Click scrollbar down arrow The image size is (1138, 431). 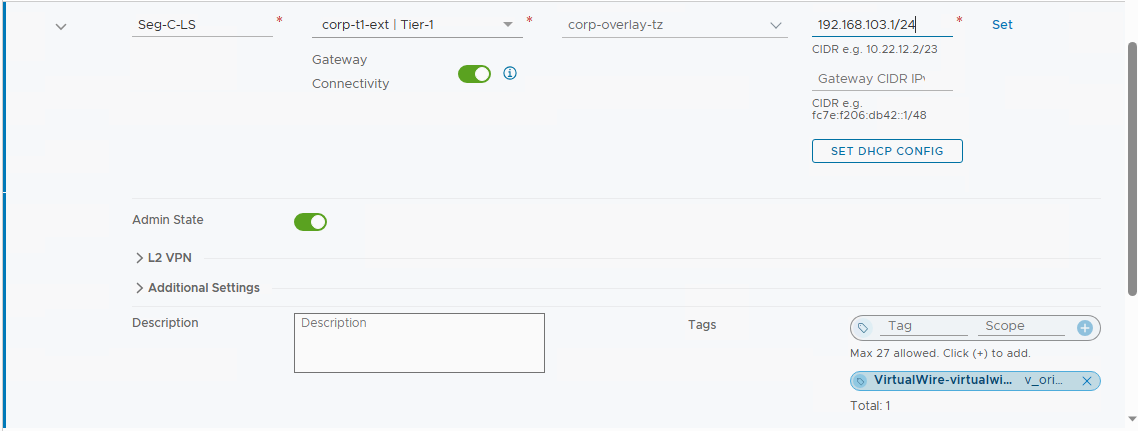point(1131,419)
